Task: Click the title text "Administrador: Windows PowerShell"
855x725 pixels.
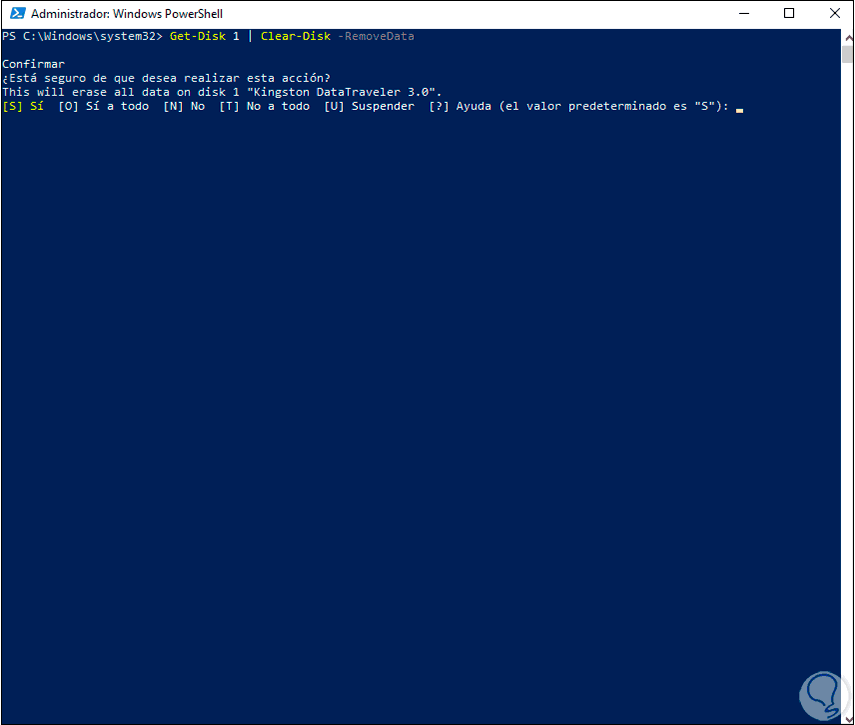Action: coord(127,14)
